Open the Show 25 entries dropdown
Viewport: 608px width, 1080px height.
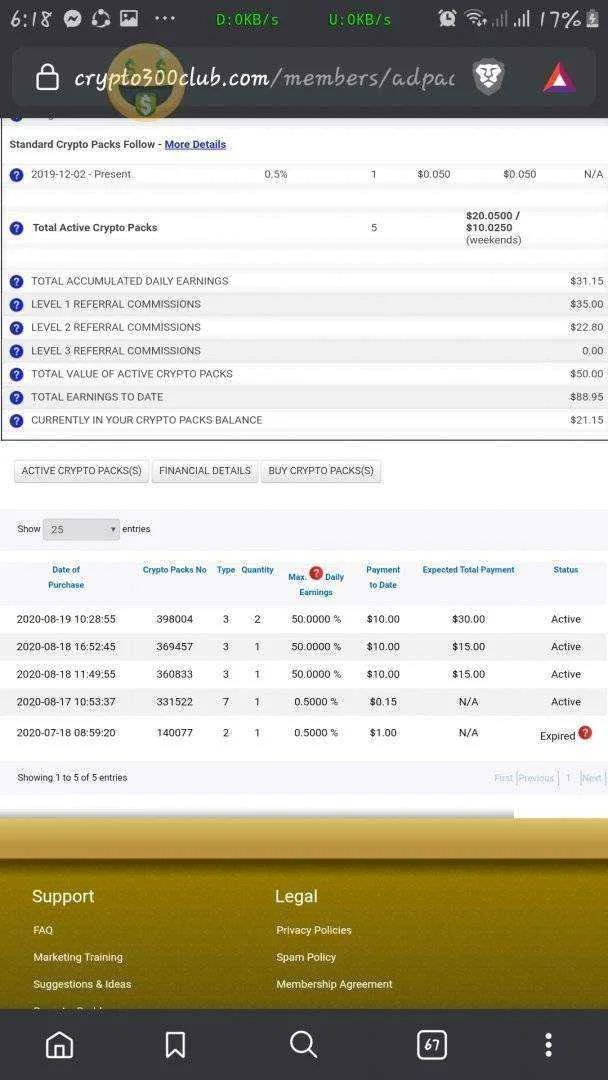[81, 530]
